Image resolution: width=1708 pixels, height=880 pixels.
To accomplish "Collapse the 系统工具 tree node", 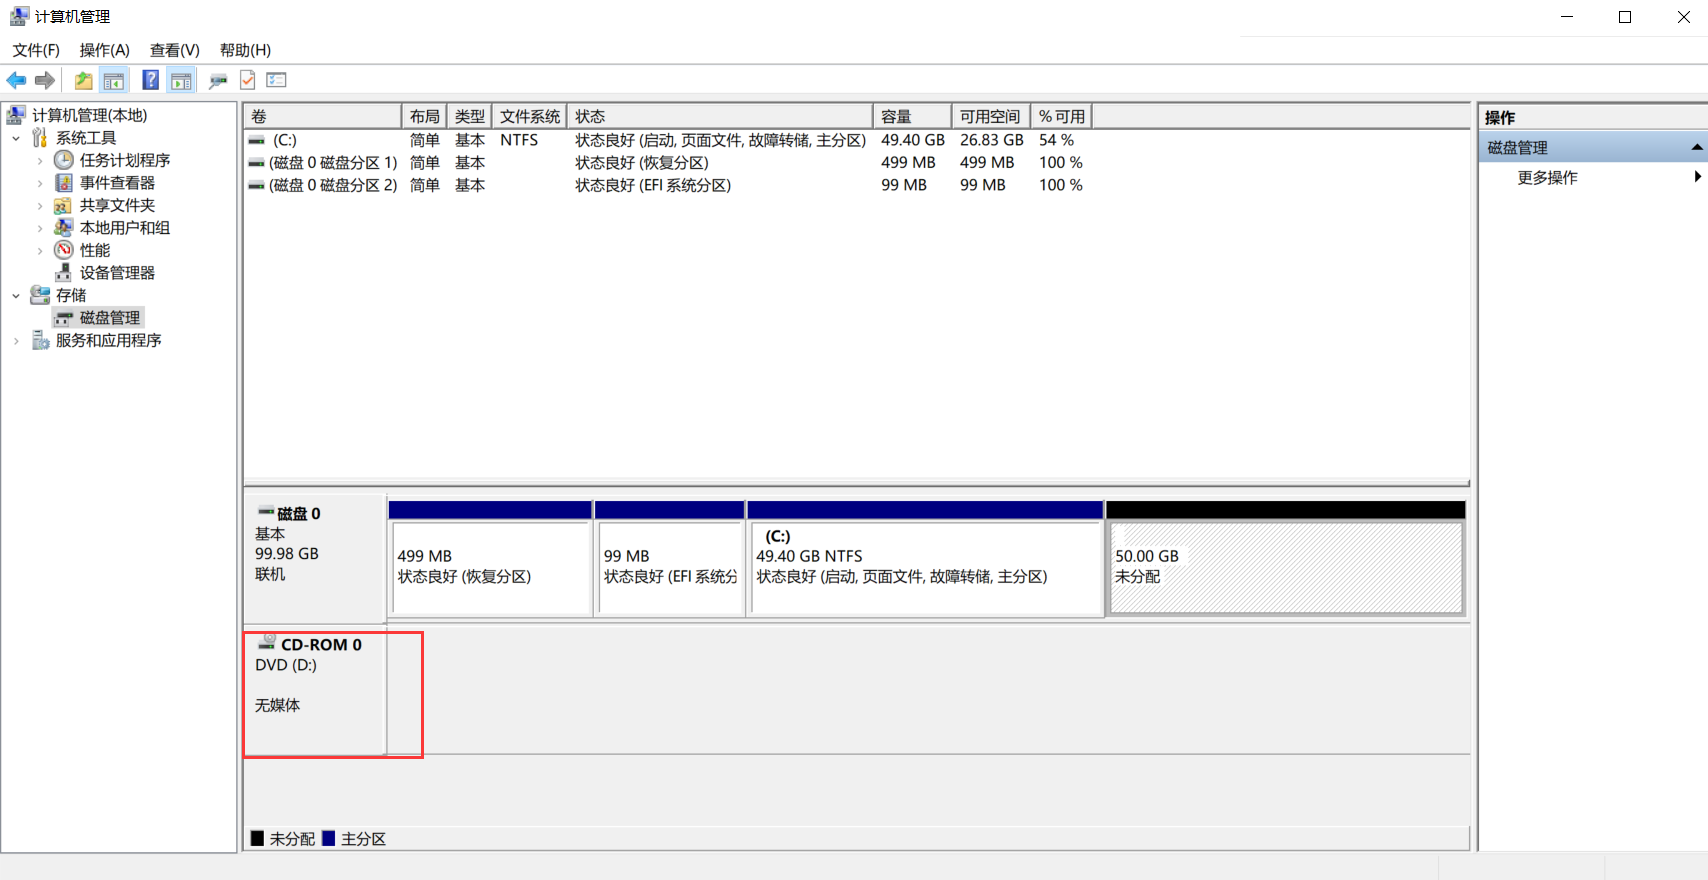I will pyautogui.click(x=16, y=138).
